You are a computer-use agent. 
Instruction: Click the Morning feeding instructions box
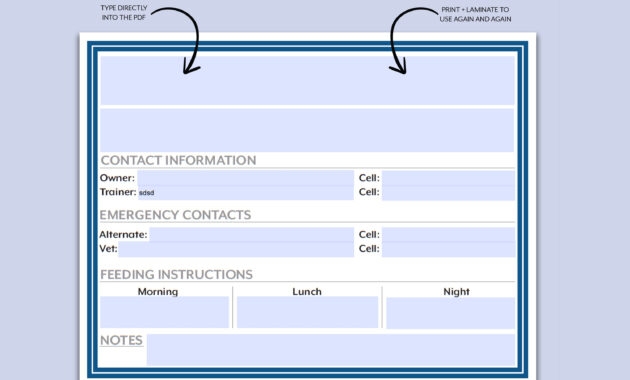(164, 312)
